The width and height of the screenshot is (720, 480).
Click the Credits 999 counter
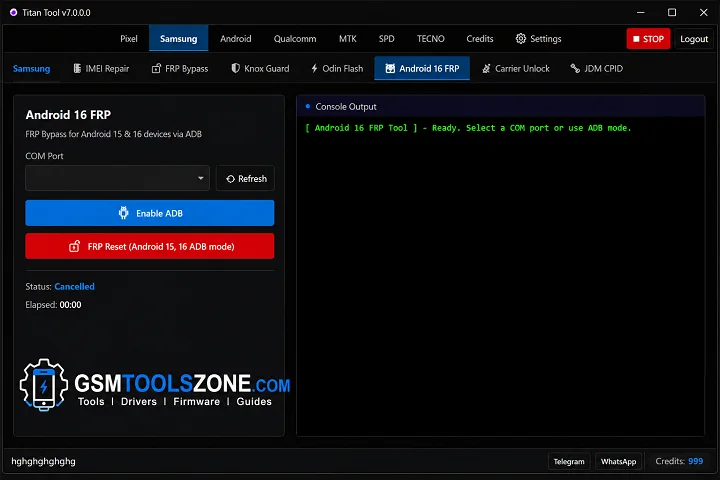(679, 461)
